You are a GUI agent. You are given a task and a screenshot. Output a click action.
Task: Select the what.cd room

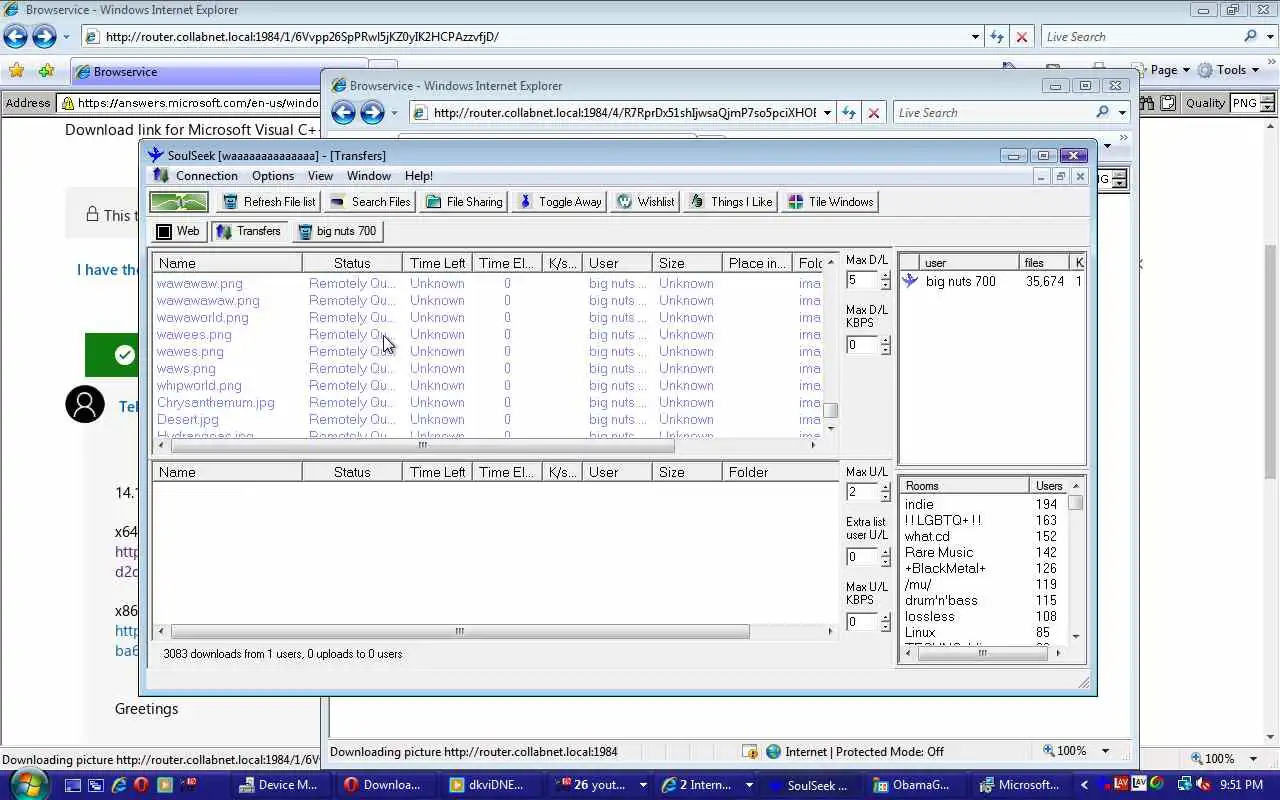[927, 536]
